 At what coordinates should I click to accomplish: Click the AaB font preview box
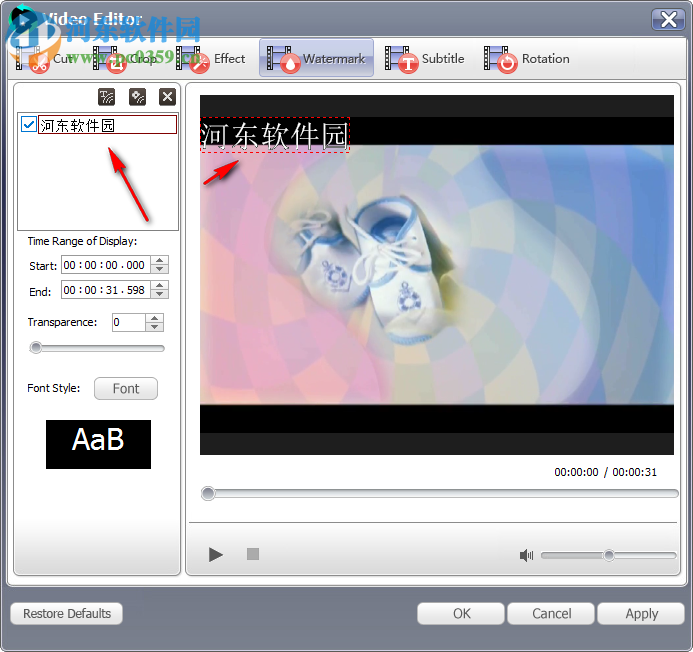point(98,444)
